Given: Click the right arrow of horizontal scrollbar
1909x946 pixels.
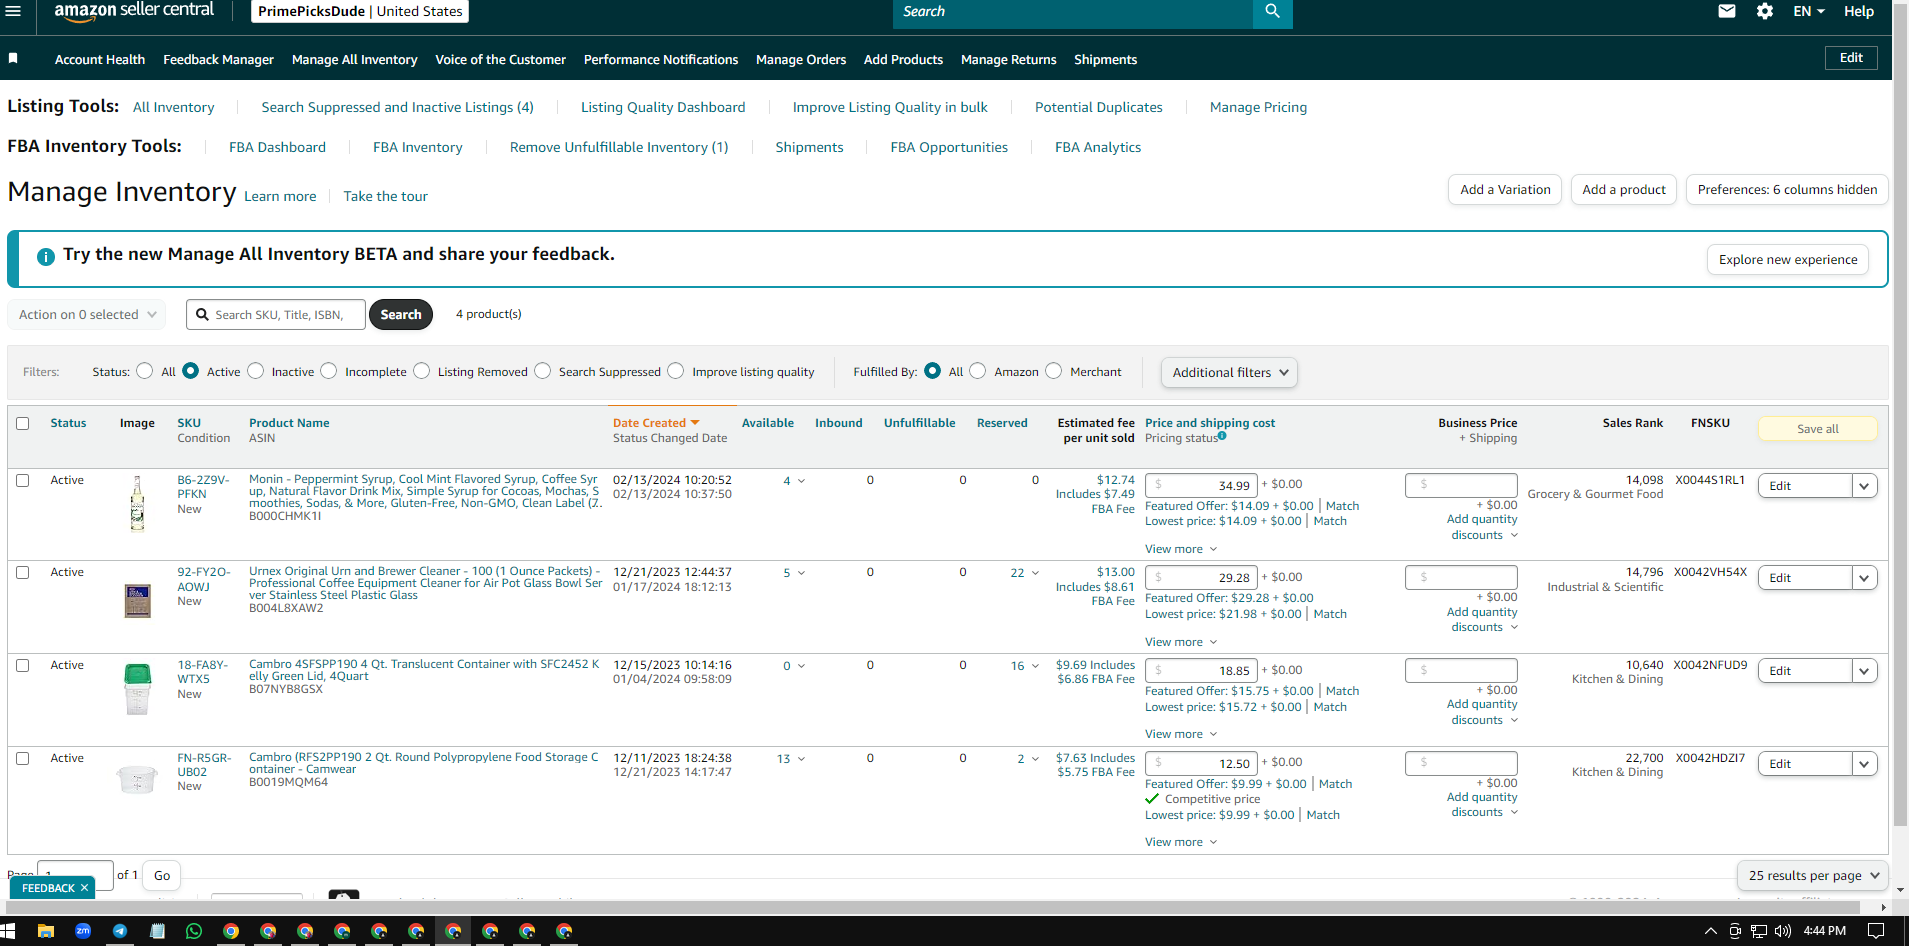Looking at the screenshot, I should click(x=1883, y=907).
